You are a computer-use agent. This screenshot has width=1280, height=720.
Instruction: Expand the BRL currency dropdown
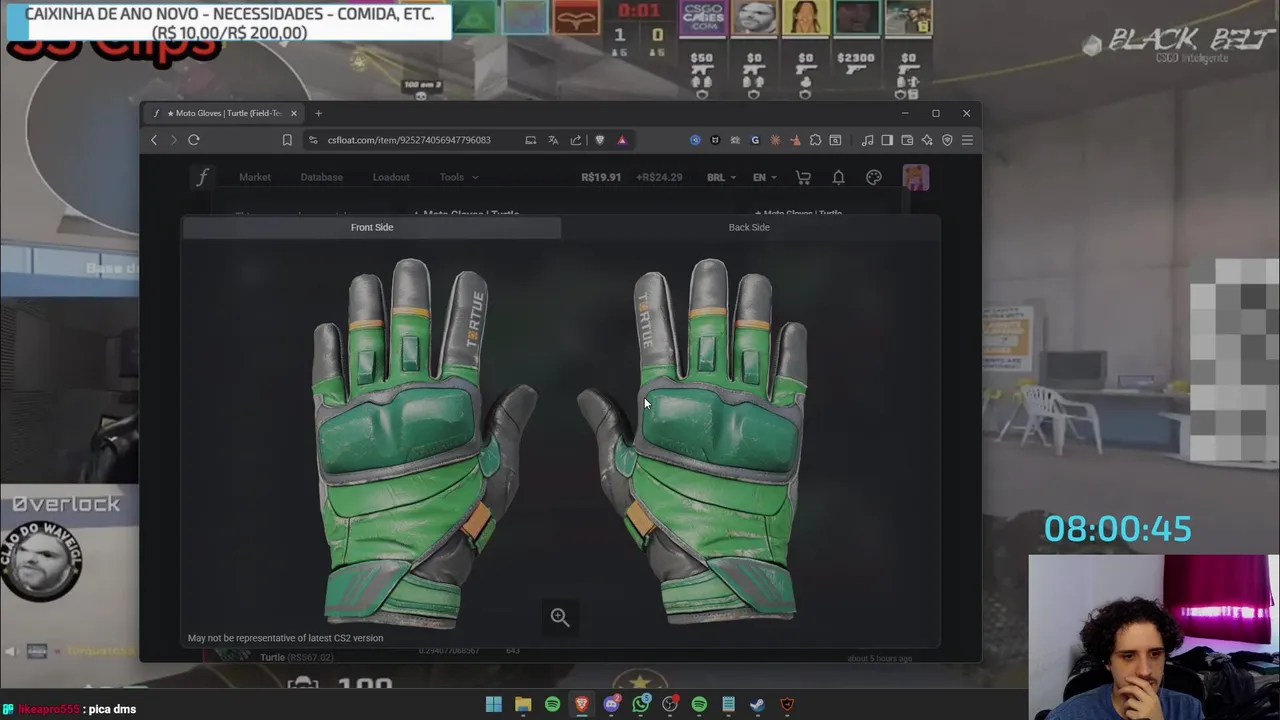coord(721,177)
